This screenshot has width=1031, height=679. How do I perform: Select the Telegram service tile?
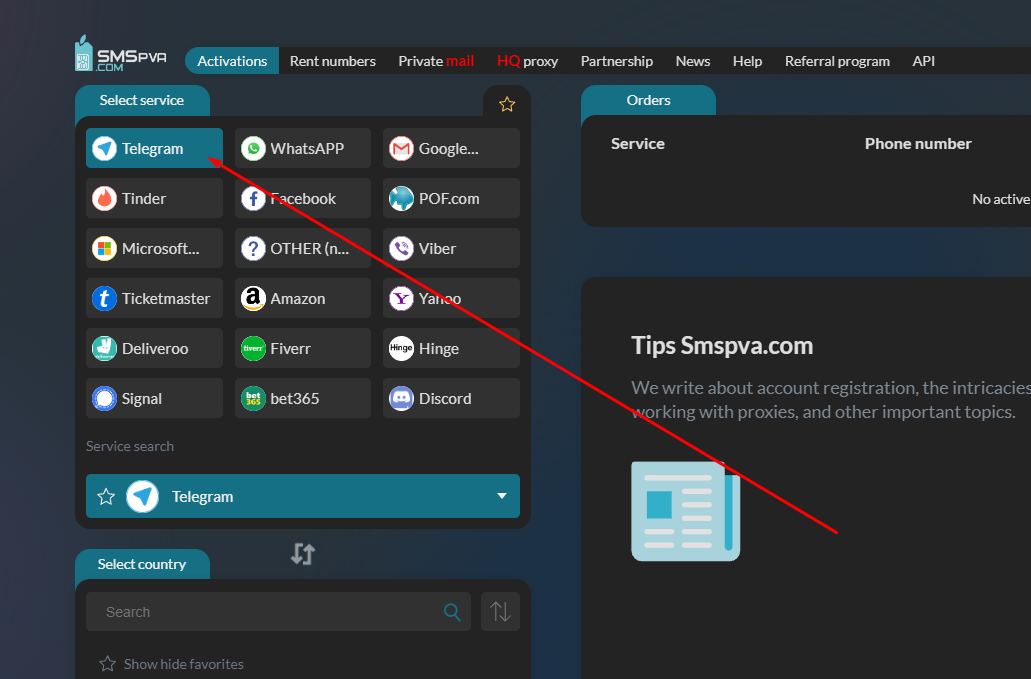click(154, 148)
